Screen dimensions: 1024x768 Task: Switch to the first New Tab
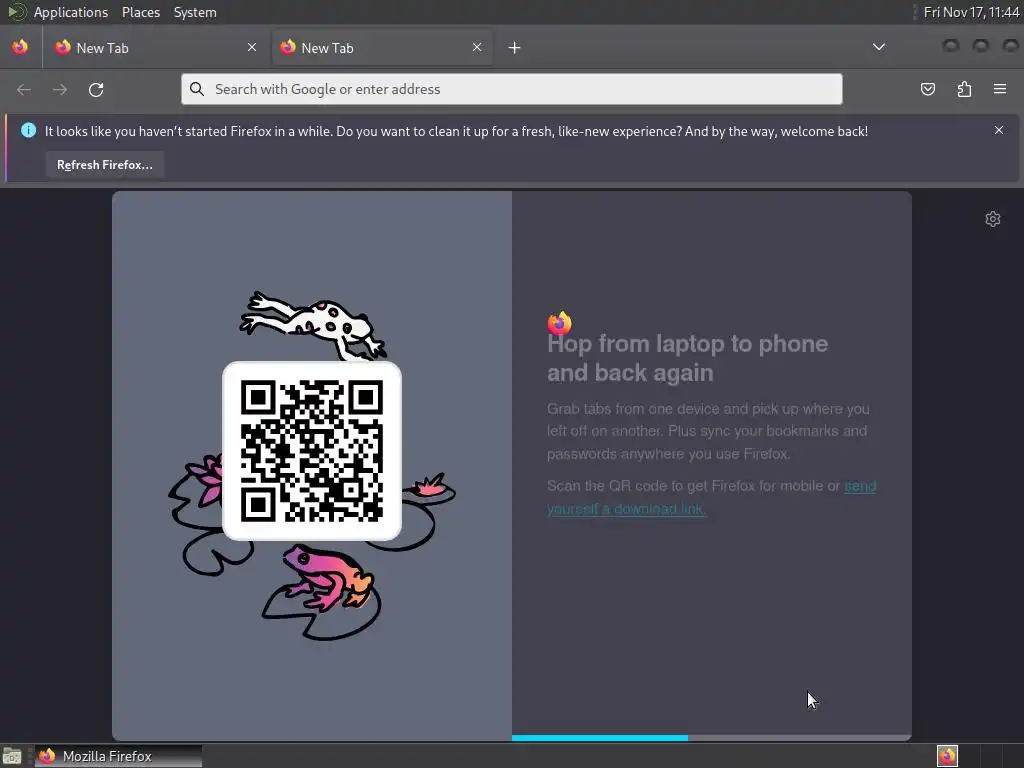pyautogui.click(x=157, y=48)
